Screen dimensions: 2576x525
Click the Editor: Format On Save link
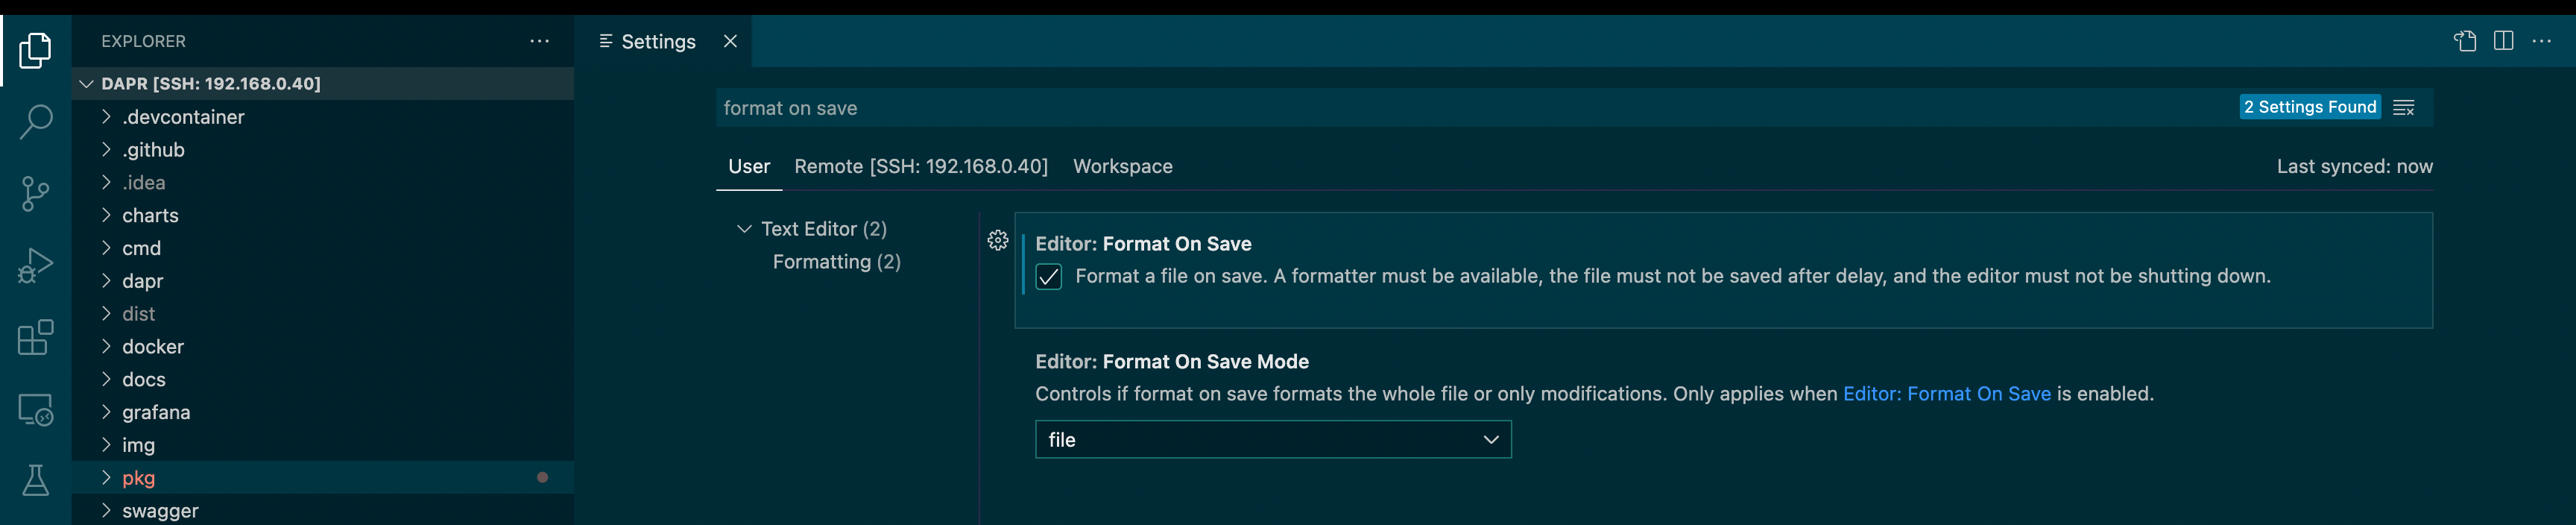coord(1946,393)
